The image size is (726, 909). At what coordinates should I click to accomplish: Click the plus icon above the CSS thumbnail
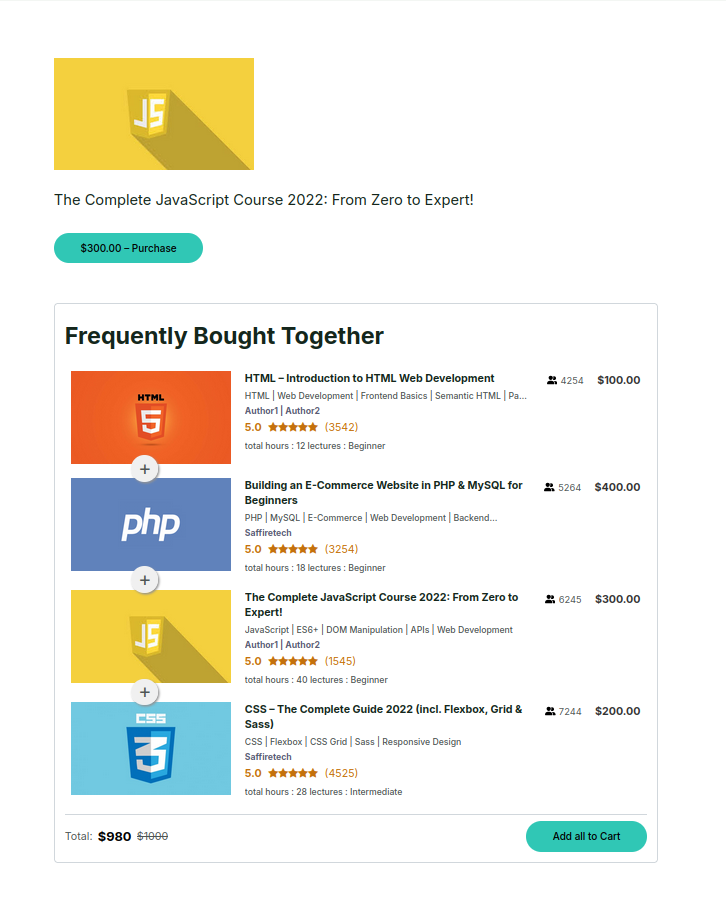click(145, 692)
